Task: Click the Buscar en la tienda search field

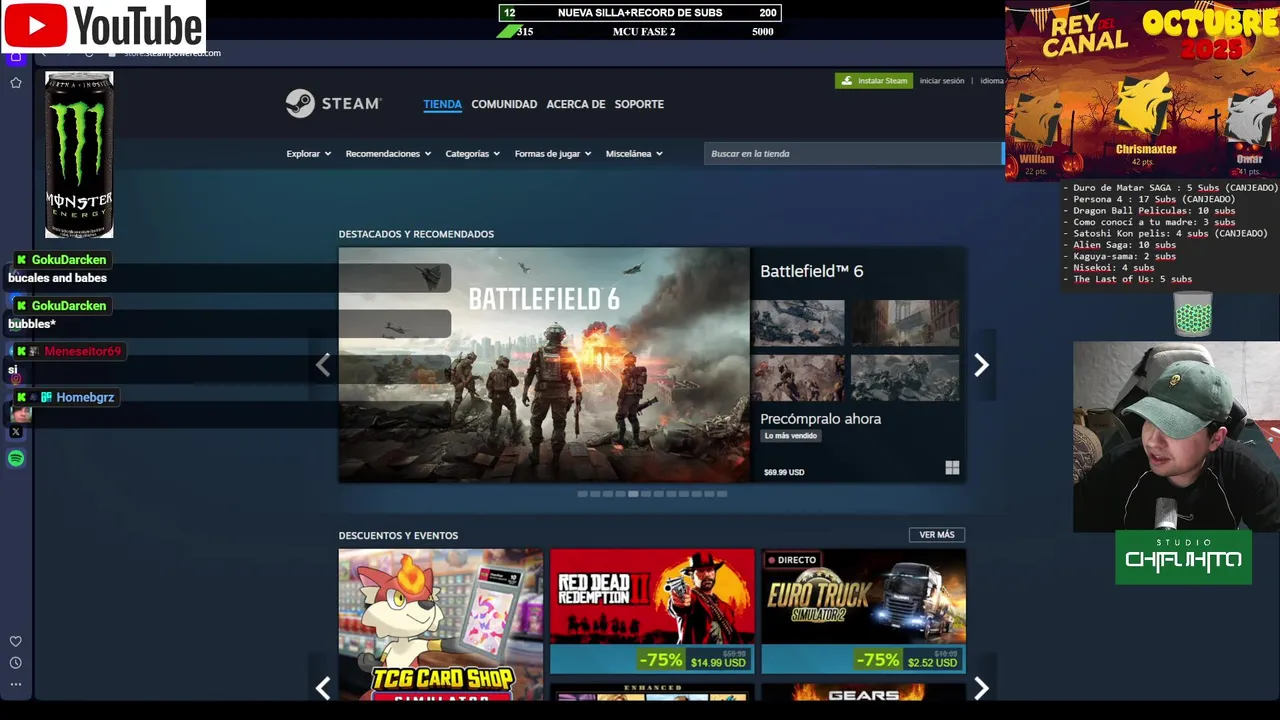Action: point(853,154)
